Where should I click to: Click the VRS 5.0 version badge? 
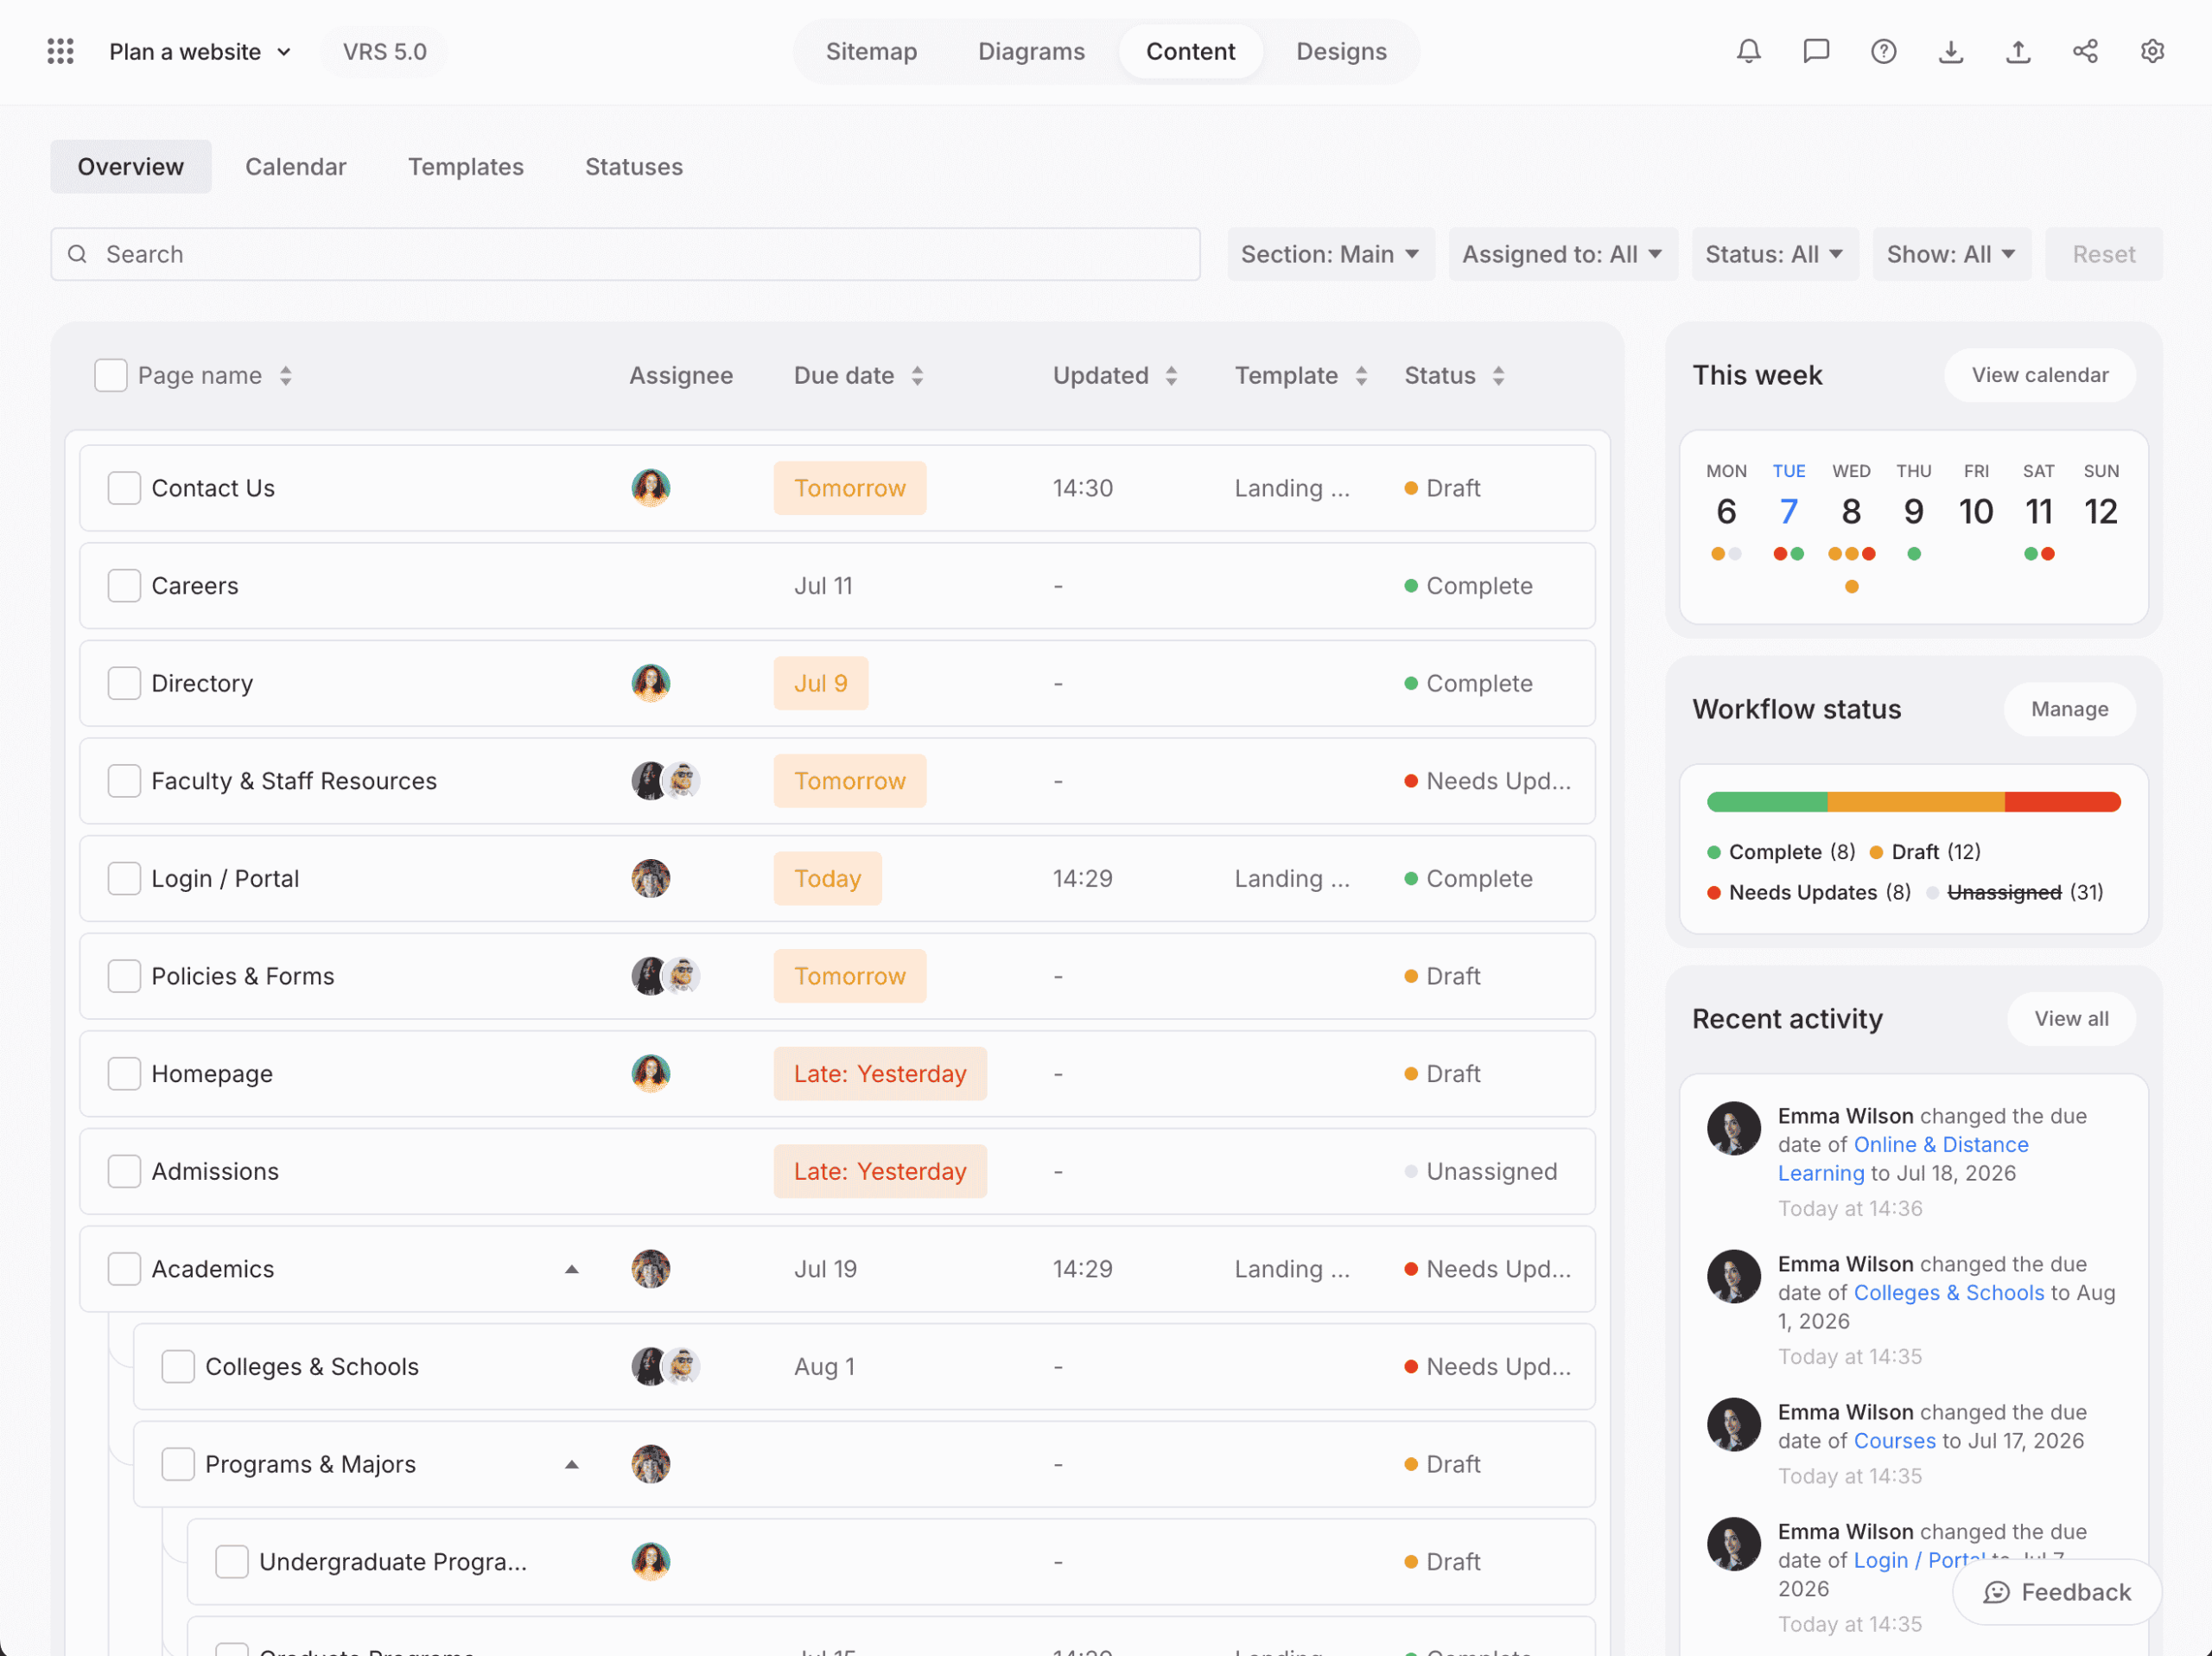pos(385,51)
